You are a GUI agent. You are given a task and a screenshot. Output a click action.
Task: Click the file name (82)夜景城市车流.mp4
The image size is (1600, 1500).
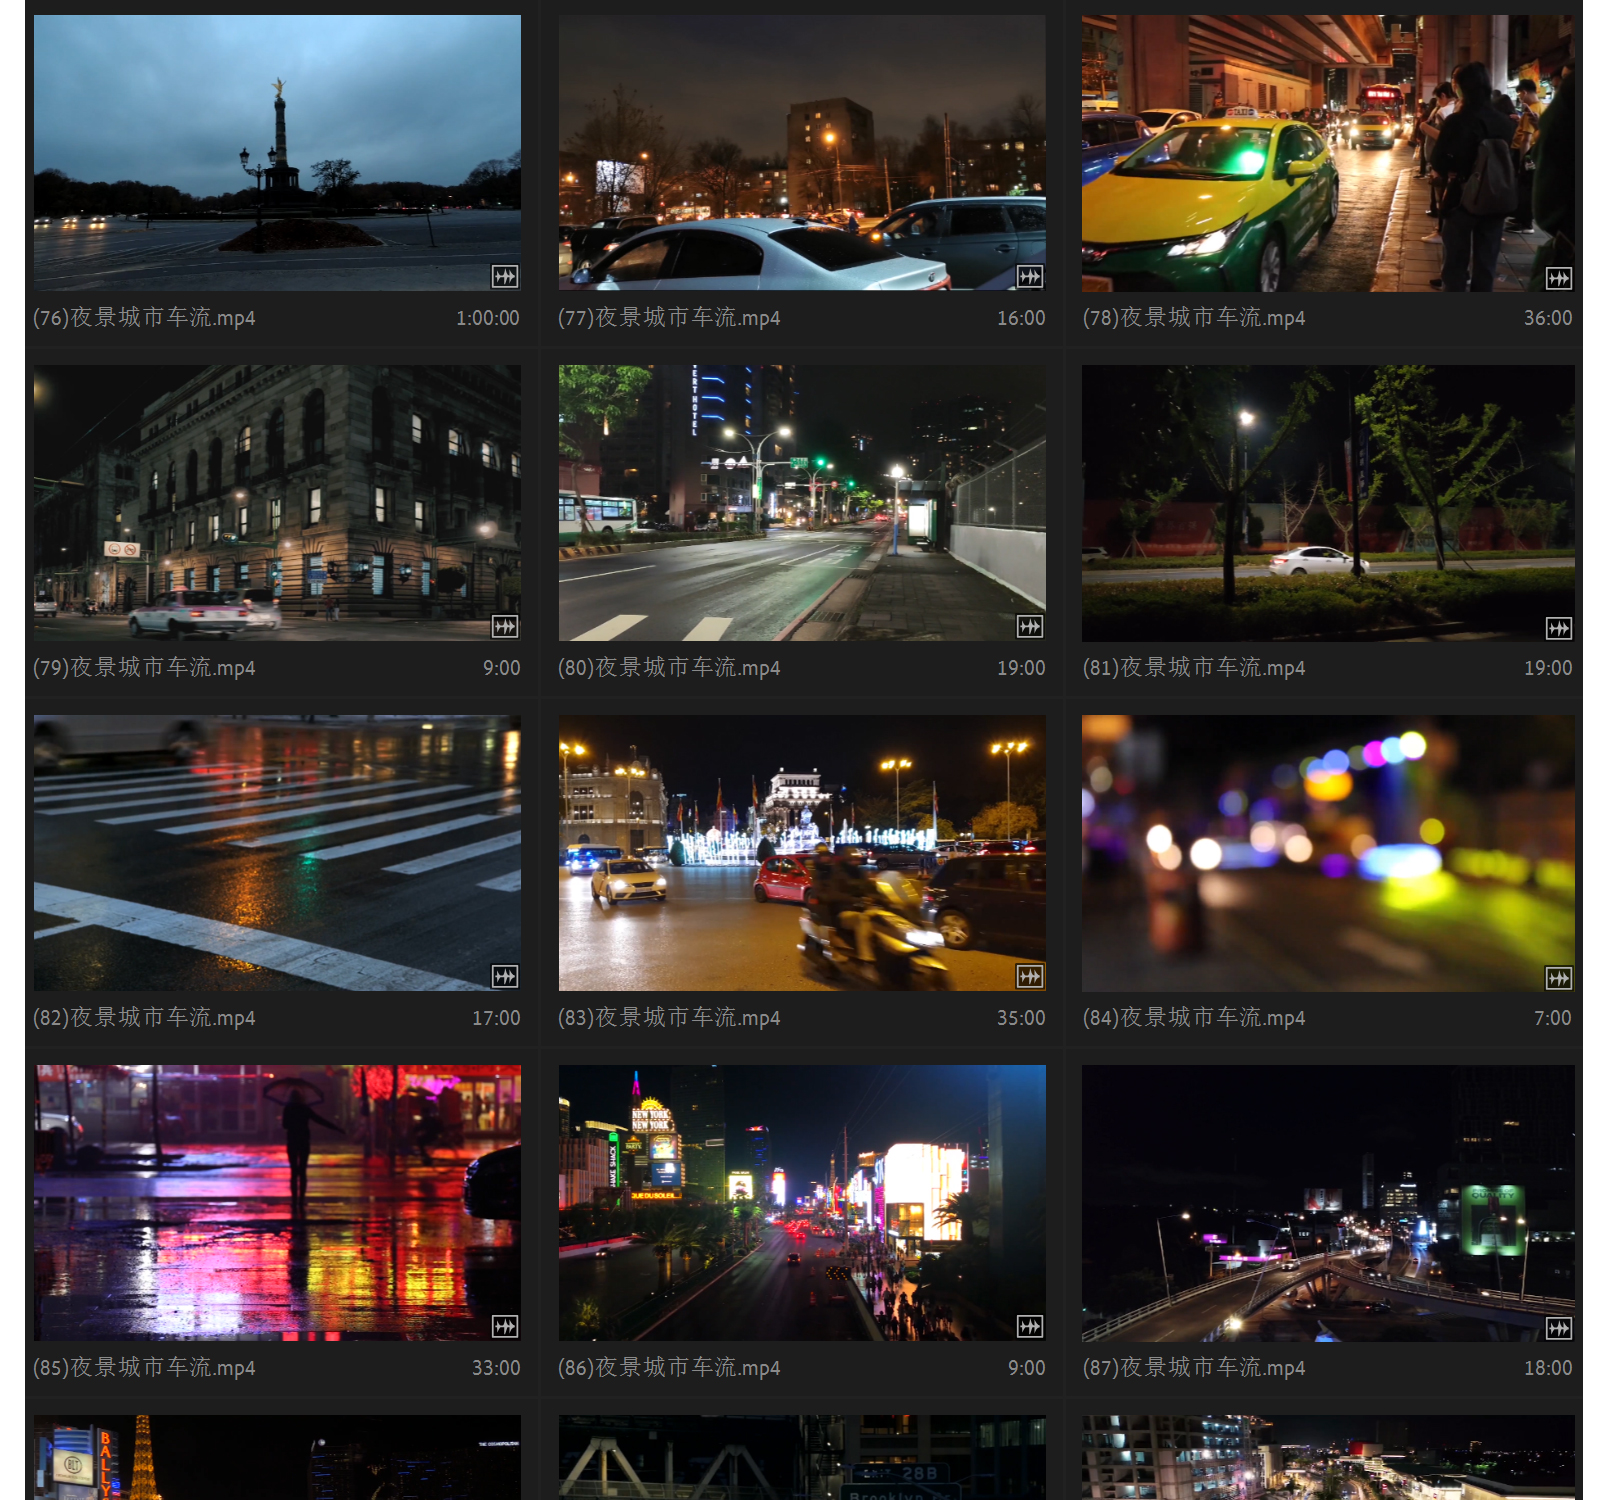[x=144, y=1018]
